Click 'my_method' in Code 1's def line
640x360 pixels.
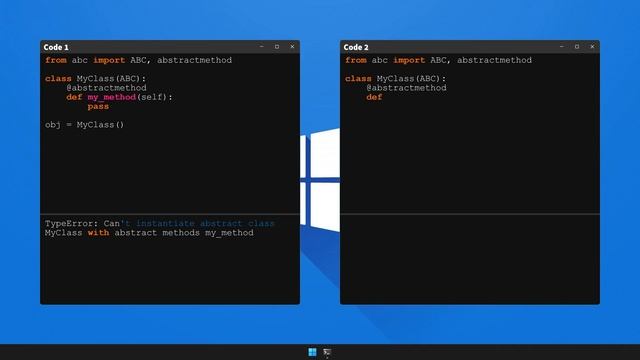[x=111, y=97]
